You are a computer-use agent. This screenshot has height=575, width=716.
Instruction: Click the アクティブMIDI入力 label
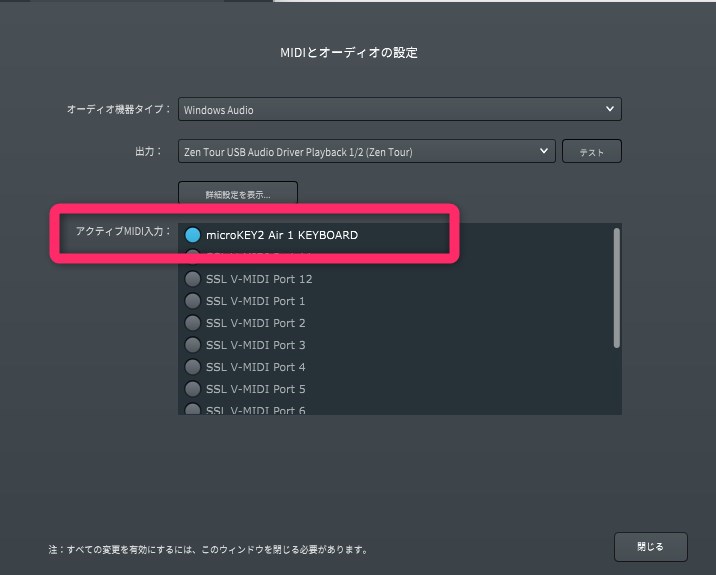pyautogui.click(x=123, y=232)
